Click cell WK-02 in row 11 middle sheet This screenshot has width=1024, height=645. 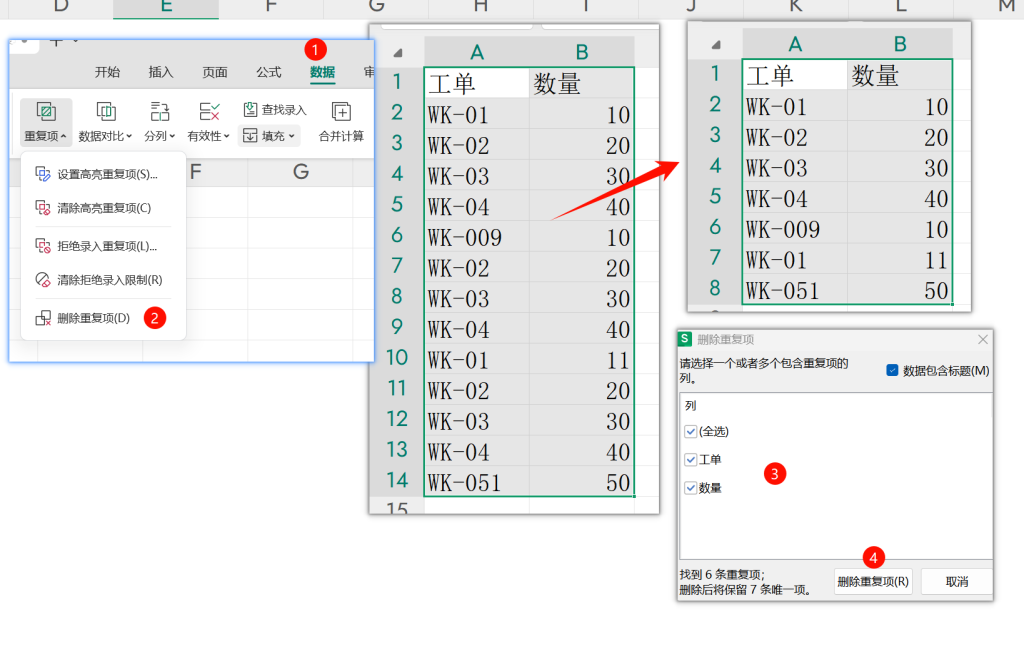pyautogui.click(x=477, y=390)
